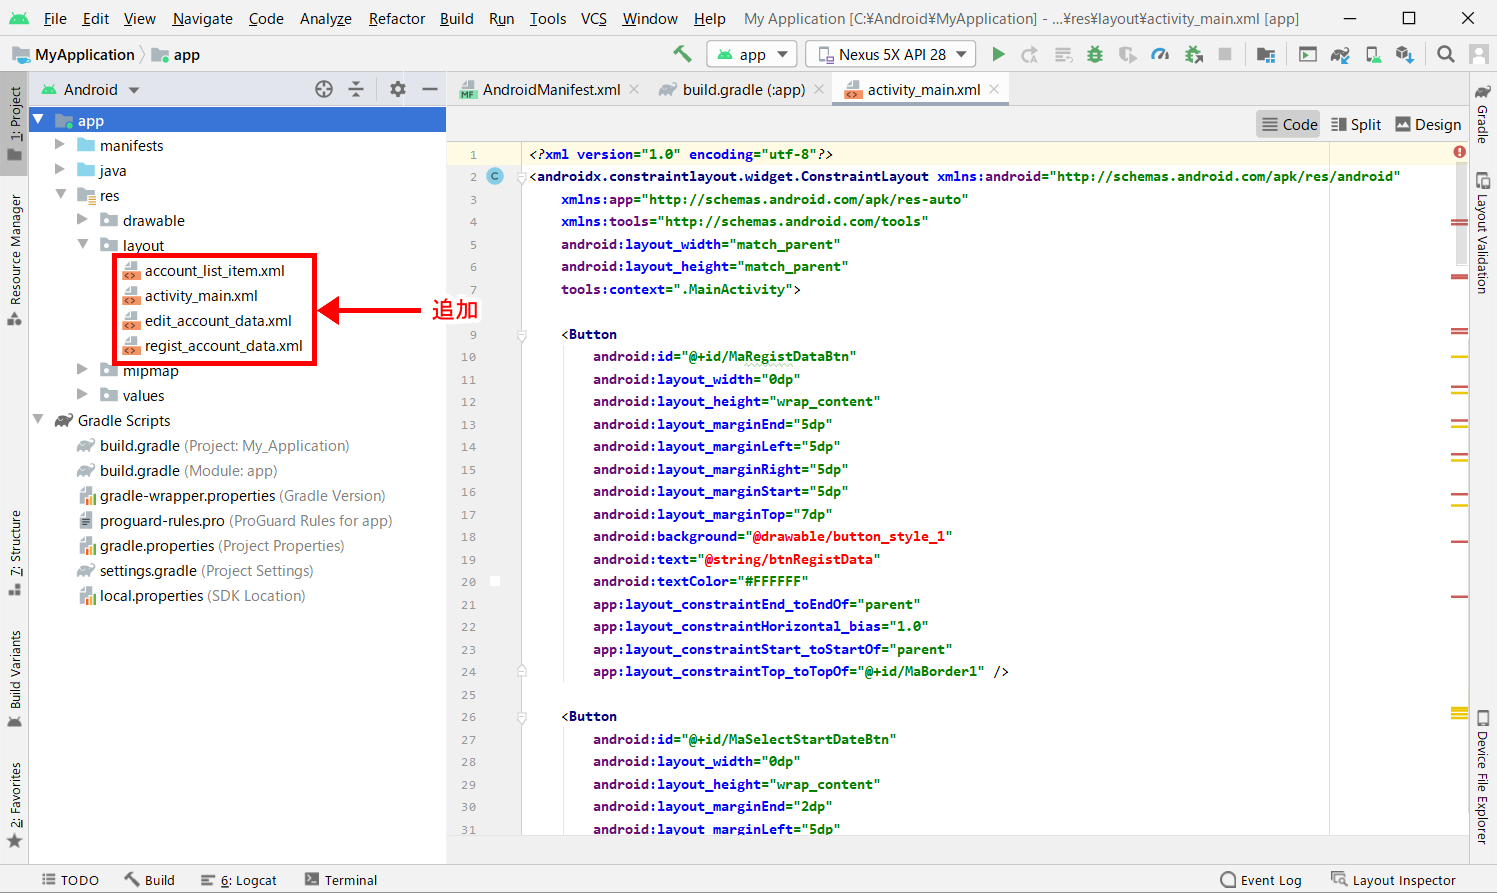
Task: Click the red error indicator in editor
Action: [1460, 152]
